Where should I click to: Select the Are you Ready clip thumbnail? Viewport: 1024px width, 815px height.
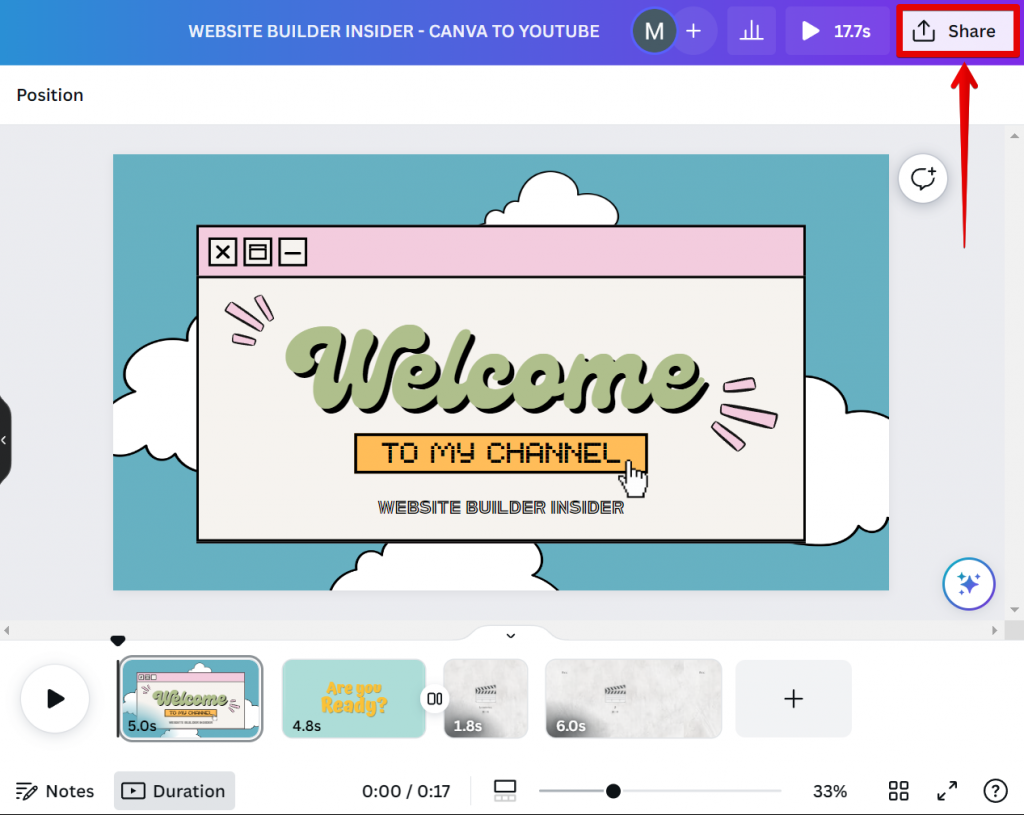coord(353,698)
